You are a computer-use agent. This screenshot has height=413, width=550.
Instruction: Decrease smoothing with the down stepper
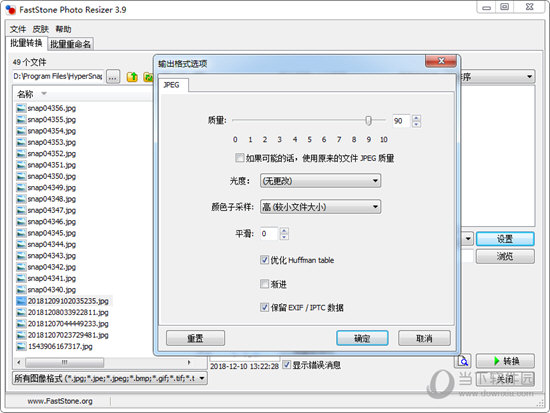click(x=284, y=237)
